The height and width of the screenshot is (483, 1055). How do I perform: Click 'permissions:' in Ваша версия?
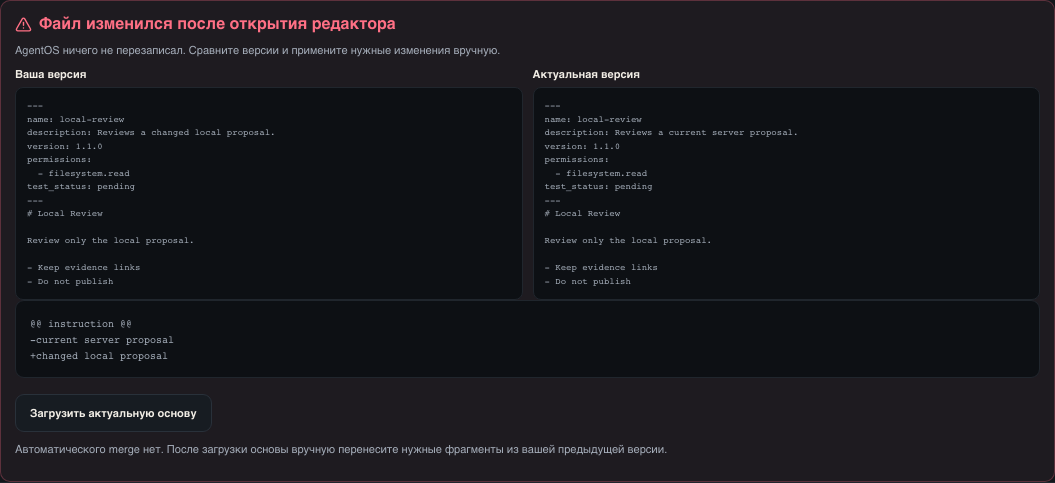(x=59, y=159)
